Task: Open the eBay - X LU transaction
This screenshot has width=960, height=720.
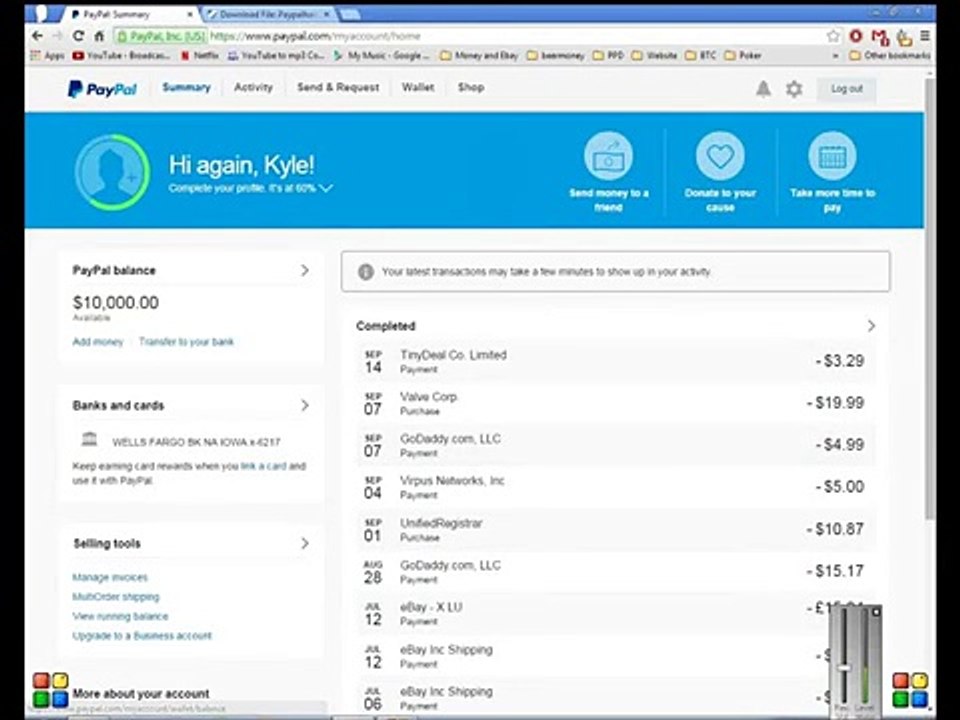Action: tap(616, 613)
